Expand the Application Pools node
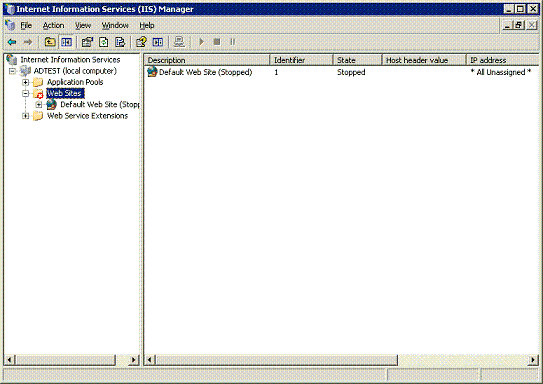Viewport: 543px width, 384px height. (26, 82)
